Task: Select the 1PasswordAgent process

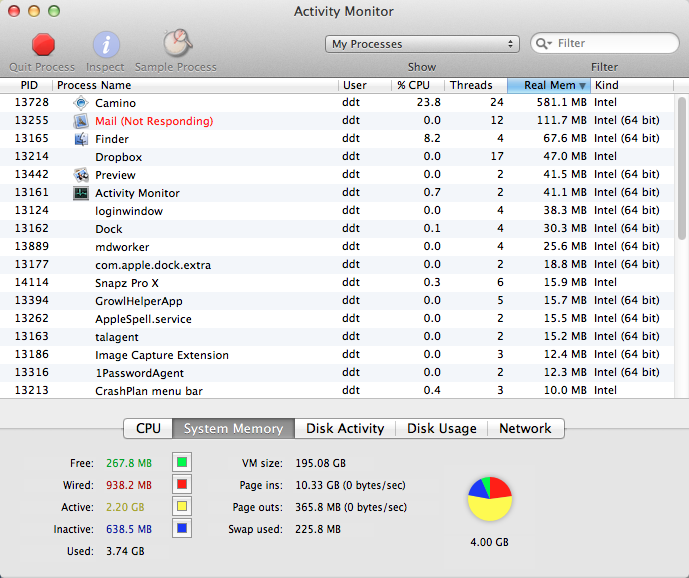Action: (x=337, y=373)
